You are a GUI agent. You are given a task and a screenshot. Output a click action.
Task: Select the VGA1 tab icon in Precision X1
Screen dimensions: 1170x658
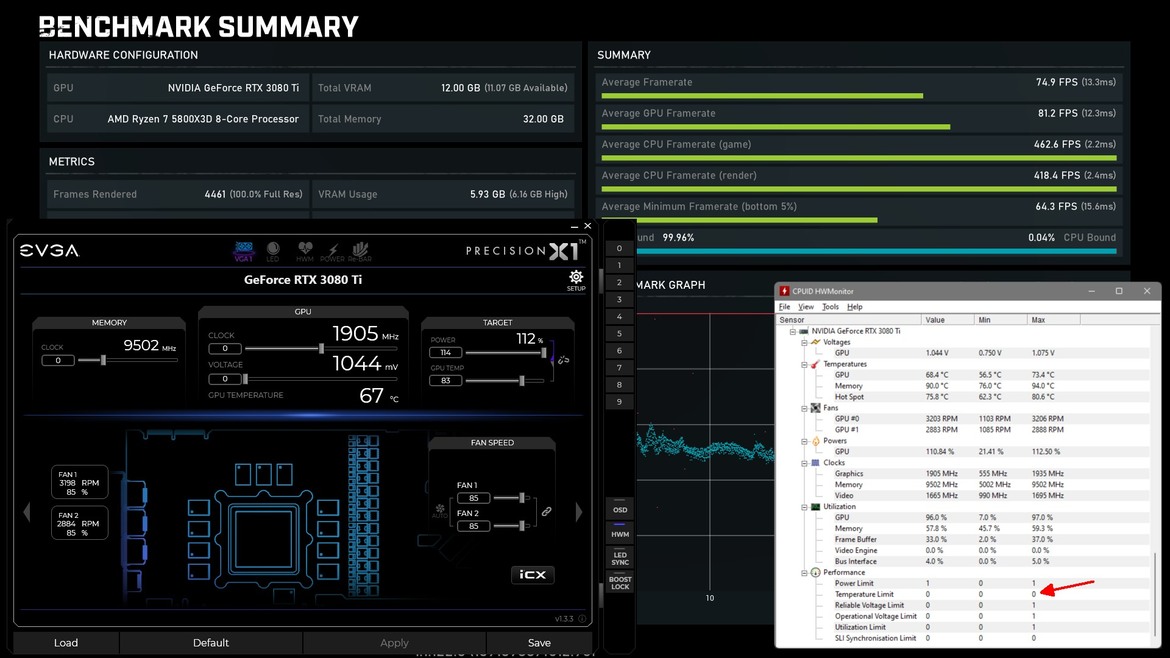point(243,251)
